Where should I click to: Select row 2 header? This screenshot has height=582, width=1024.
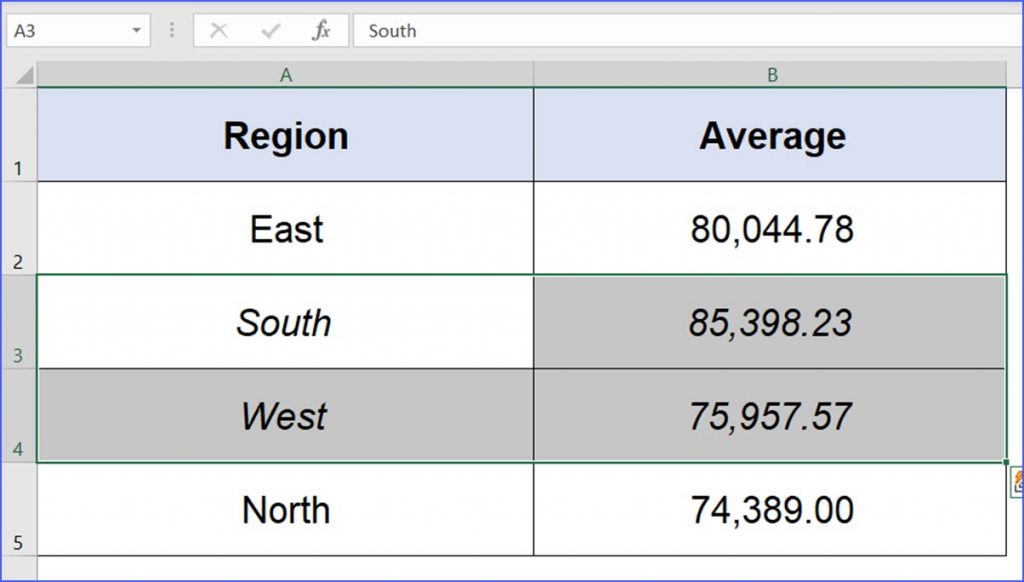(x=18, y=229)
